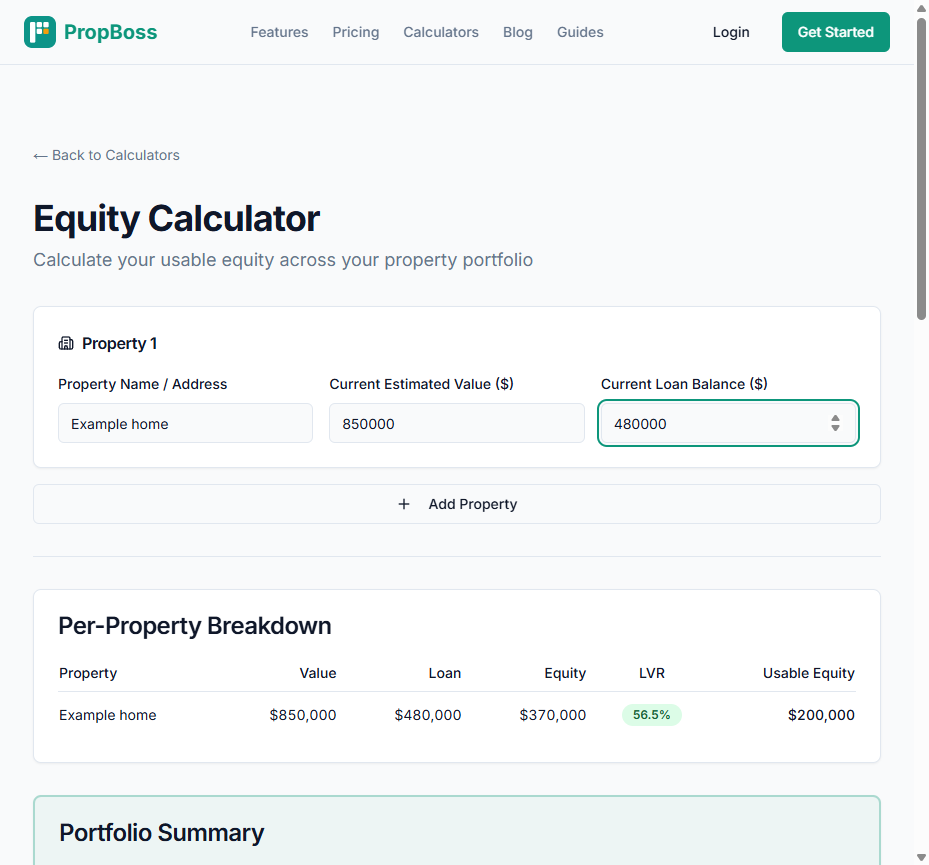The width and height of the screenshot is (929, 865).
Task: Open the Guides navigation link
Action: (x=580, y=32)
